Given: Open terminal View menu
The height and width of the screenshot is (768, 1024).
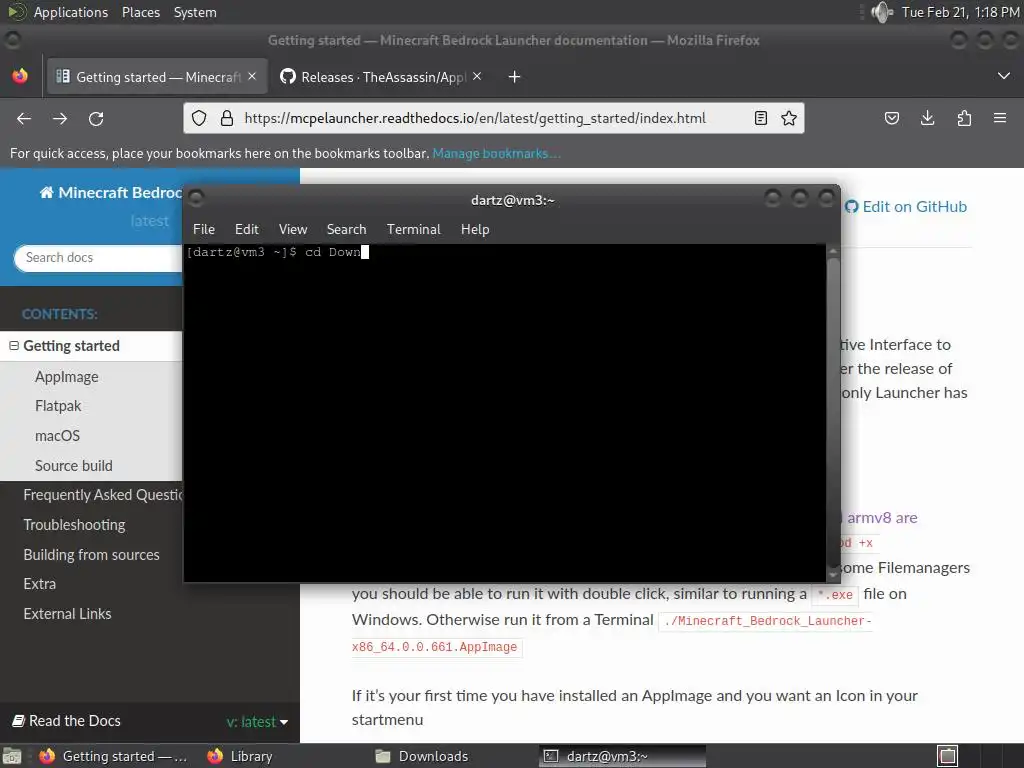Looking at the screenshot, I should tap(293, 229).
